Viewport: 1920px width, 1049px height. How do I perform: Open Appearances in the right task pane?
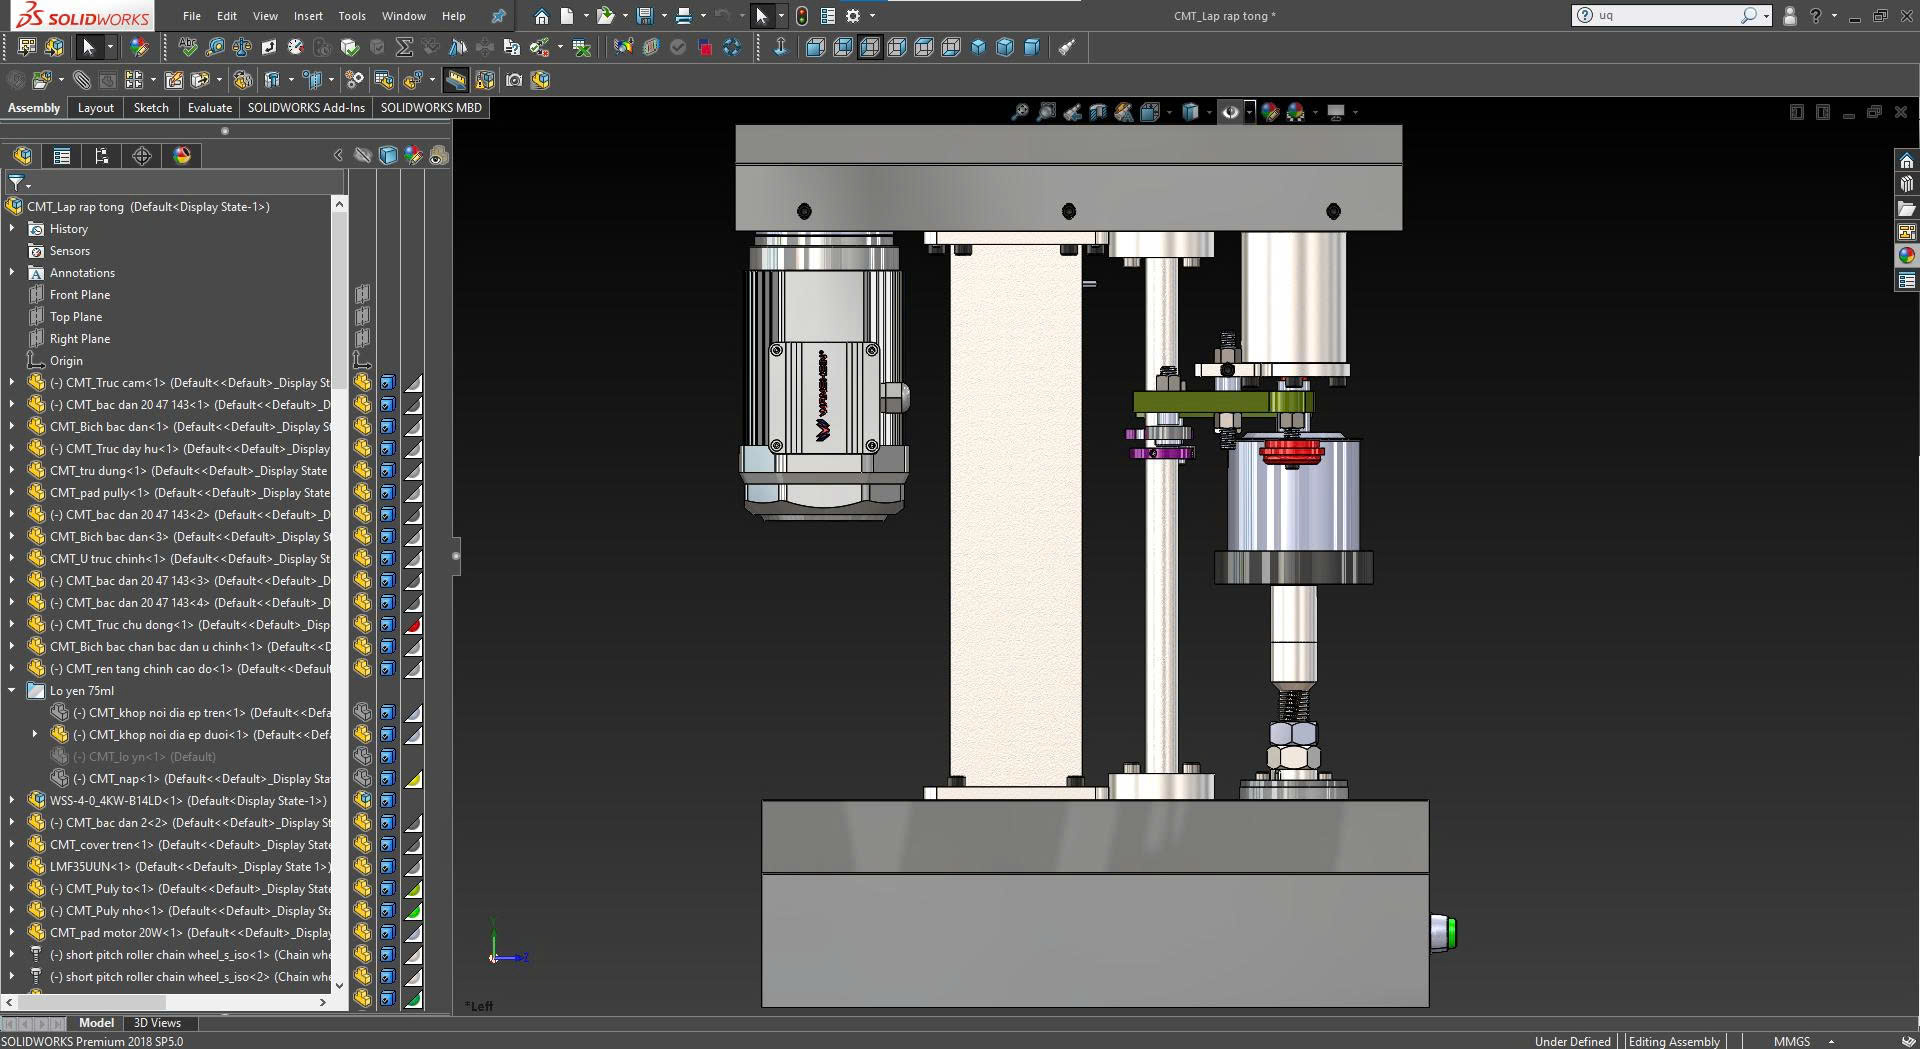click(1907, 256)
